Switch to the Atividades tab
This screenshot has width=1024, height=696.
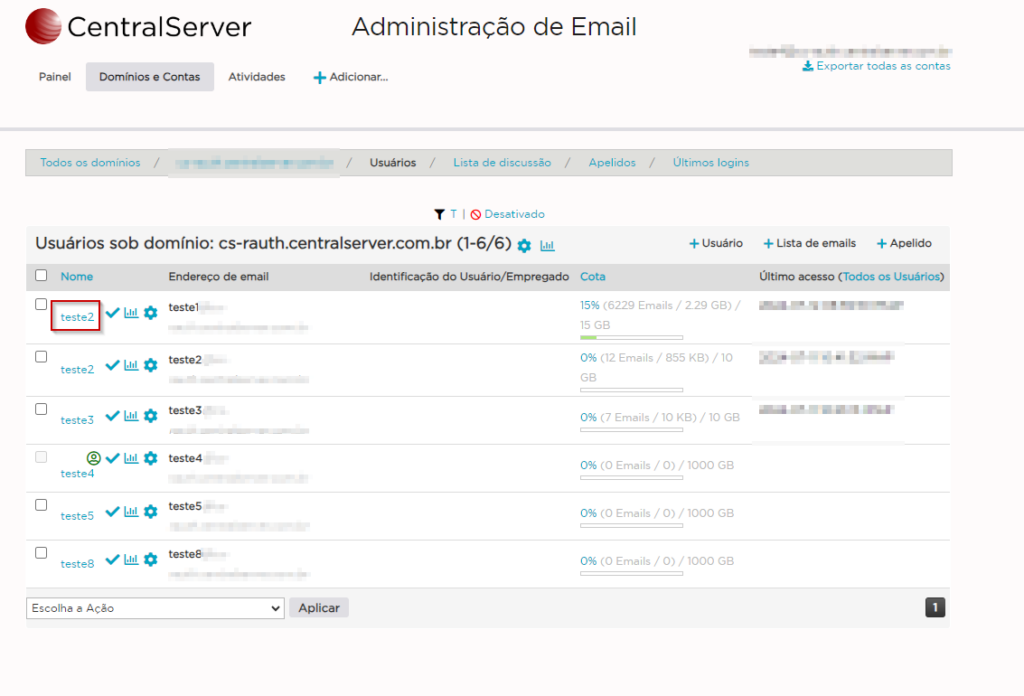256,77
